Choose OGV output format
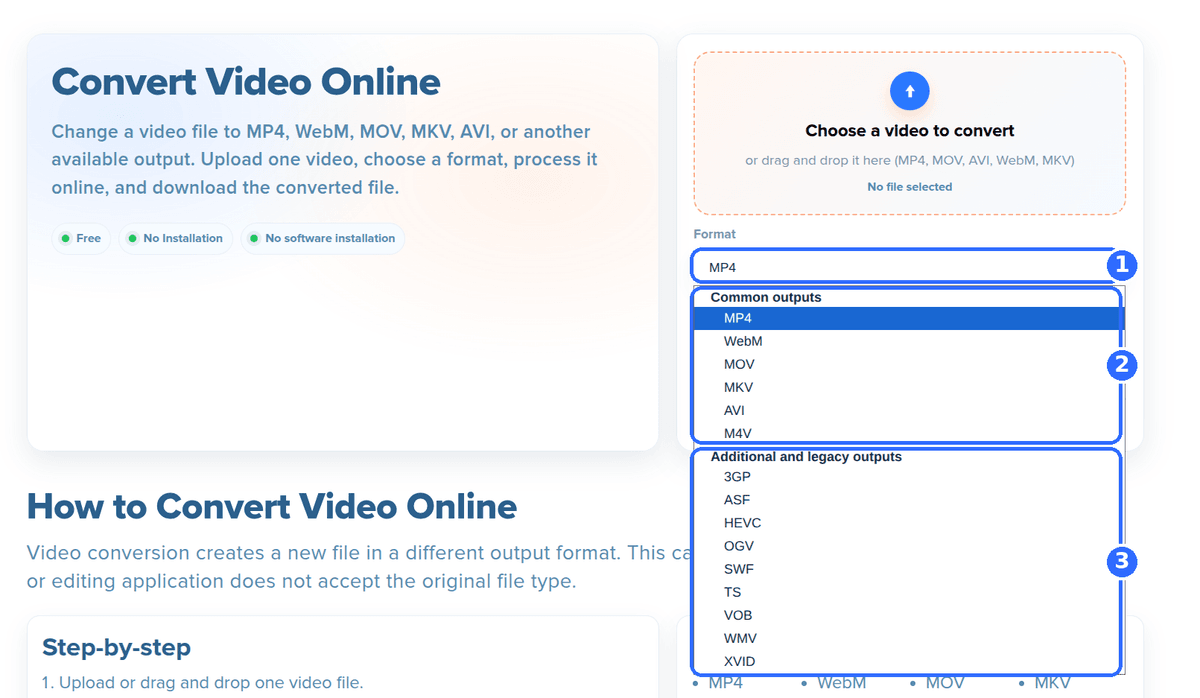 909,546
